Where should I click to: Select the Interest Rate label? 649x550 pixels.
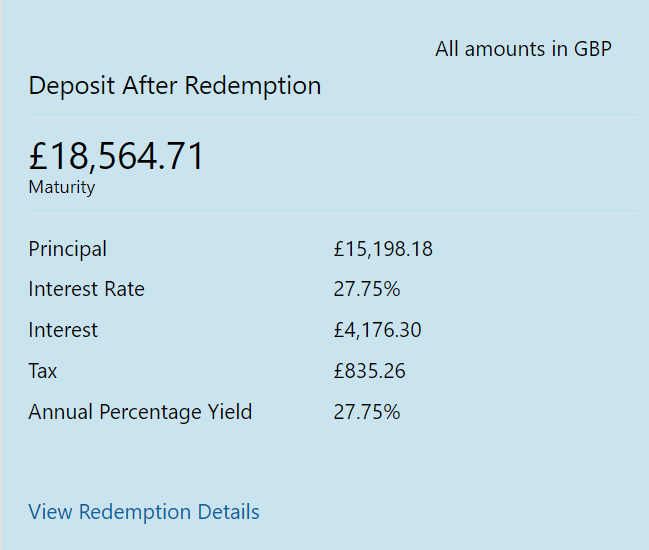pyautogui.click(x=87, y=289)
